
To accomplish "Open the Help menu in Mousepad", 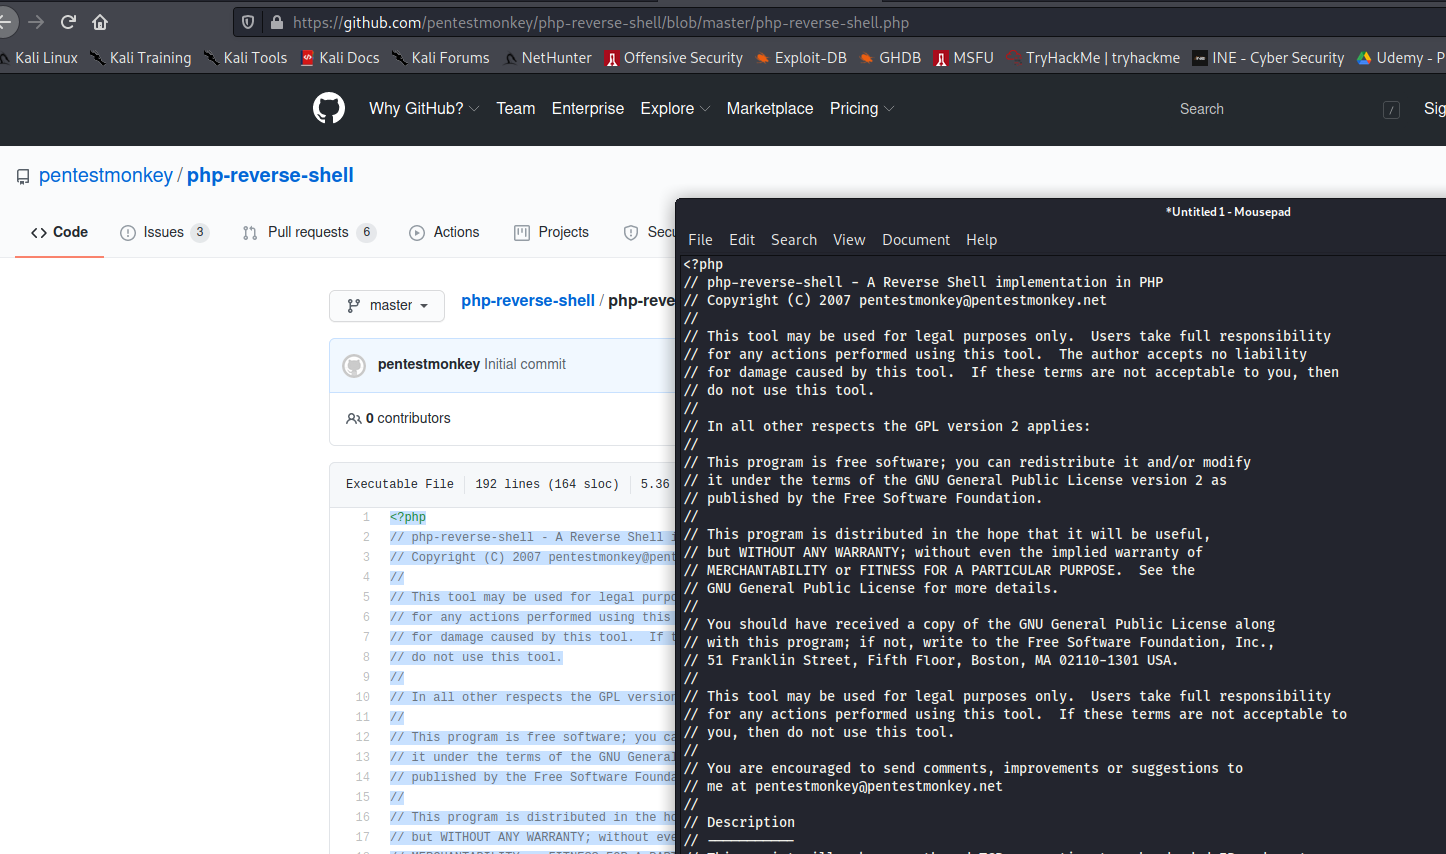I will pos(981,240).
